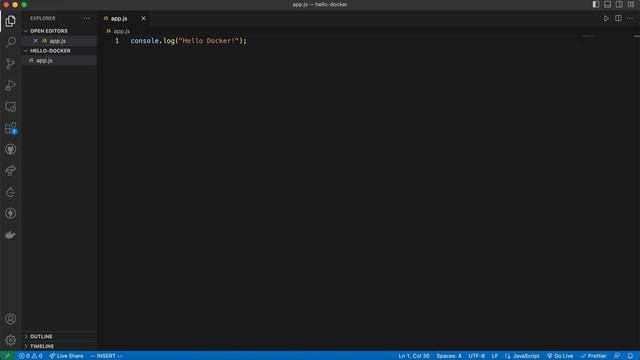Click the console.log code on line 1
Screen dimensions: 640x360
coord(189,41)
